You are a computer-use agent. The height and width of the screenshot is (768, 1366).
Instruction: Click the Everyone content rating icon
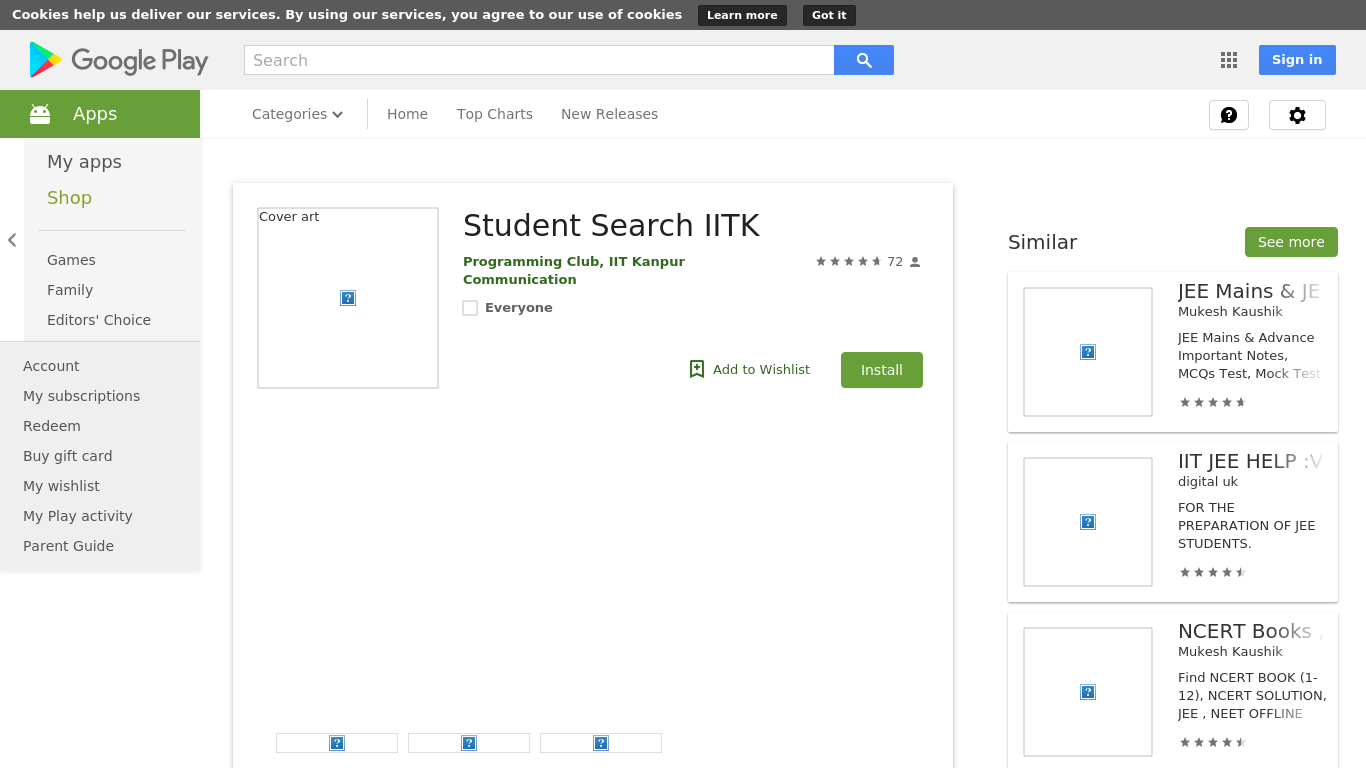coord(470,308)
